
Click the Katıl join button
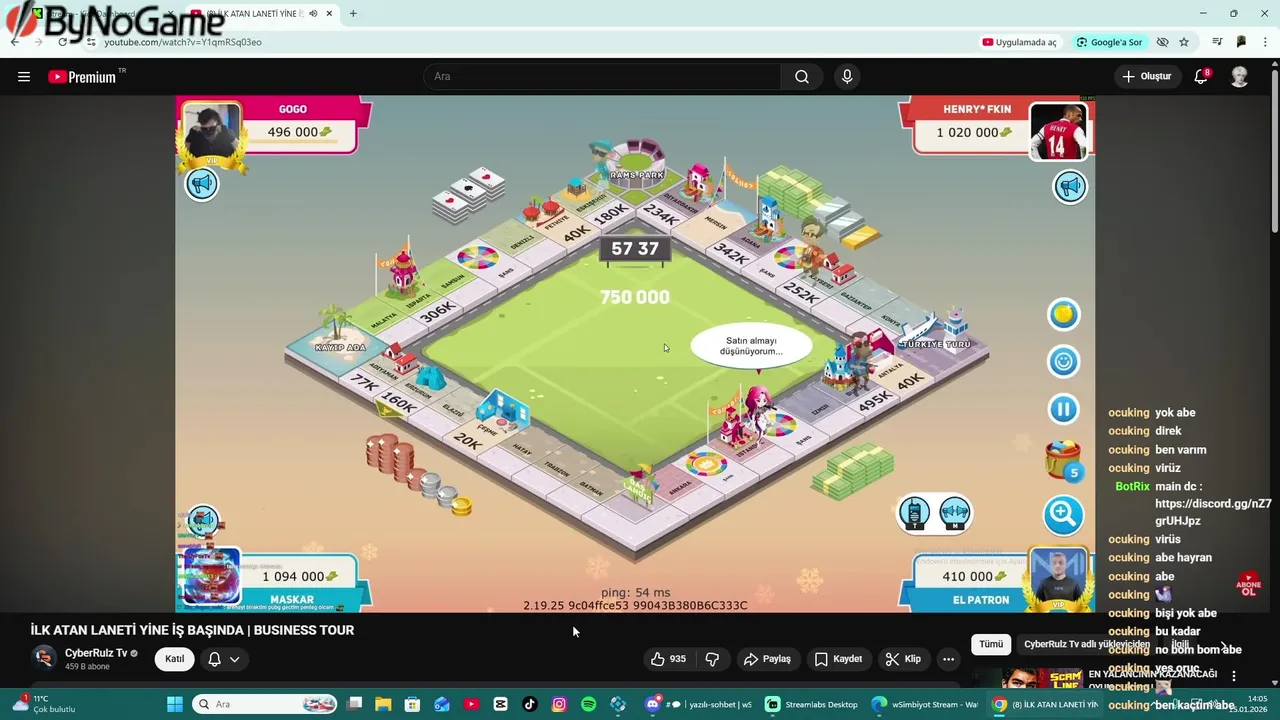[x=175, y=659]
